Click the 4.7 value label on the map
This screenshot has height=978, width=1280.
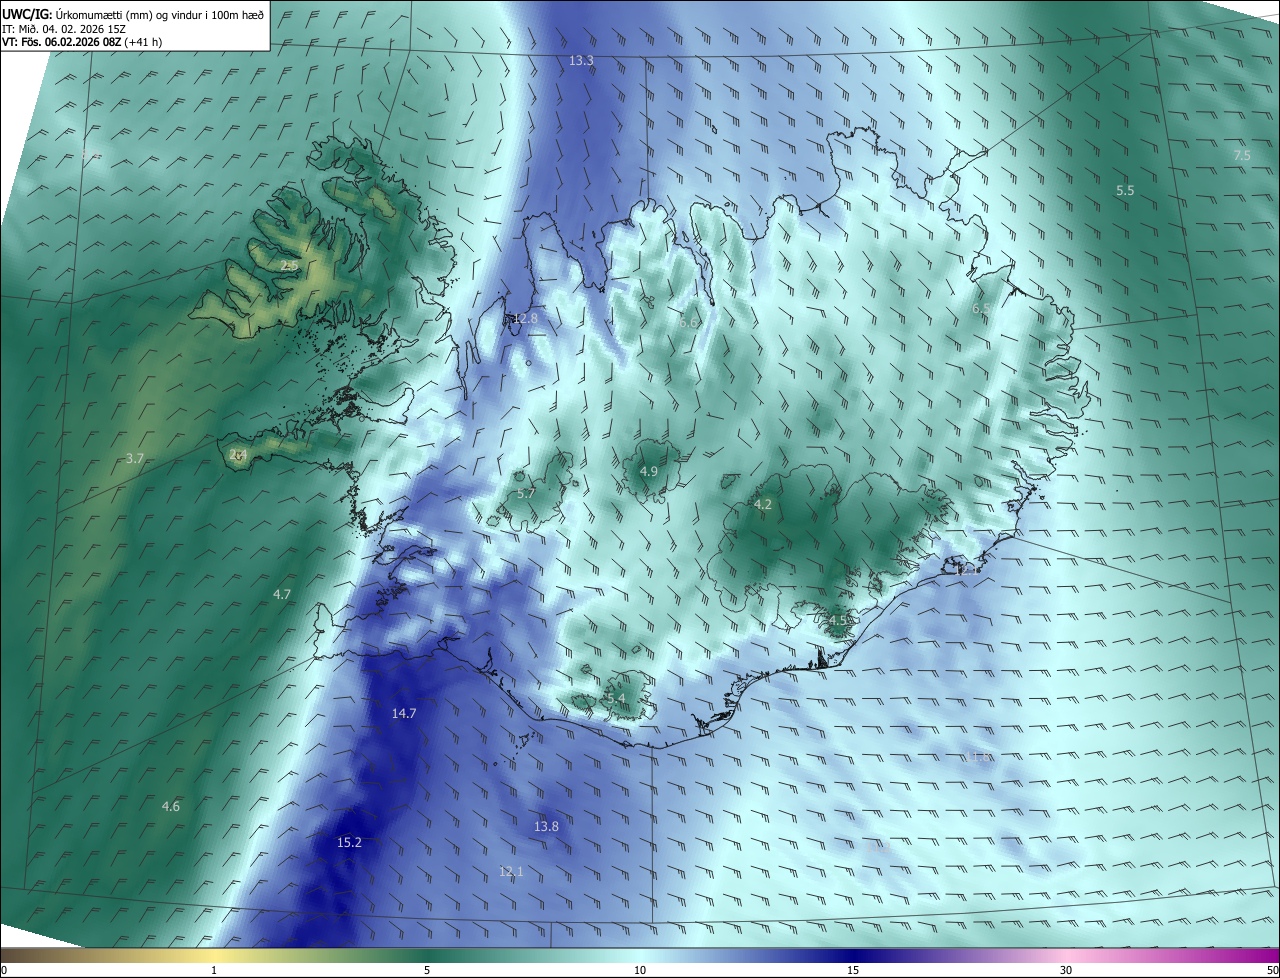coord(282,594)
